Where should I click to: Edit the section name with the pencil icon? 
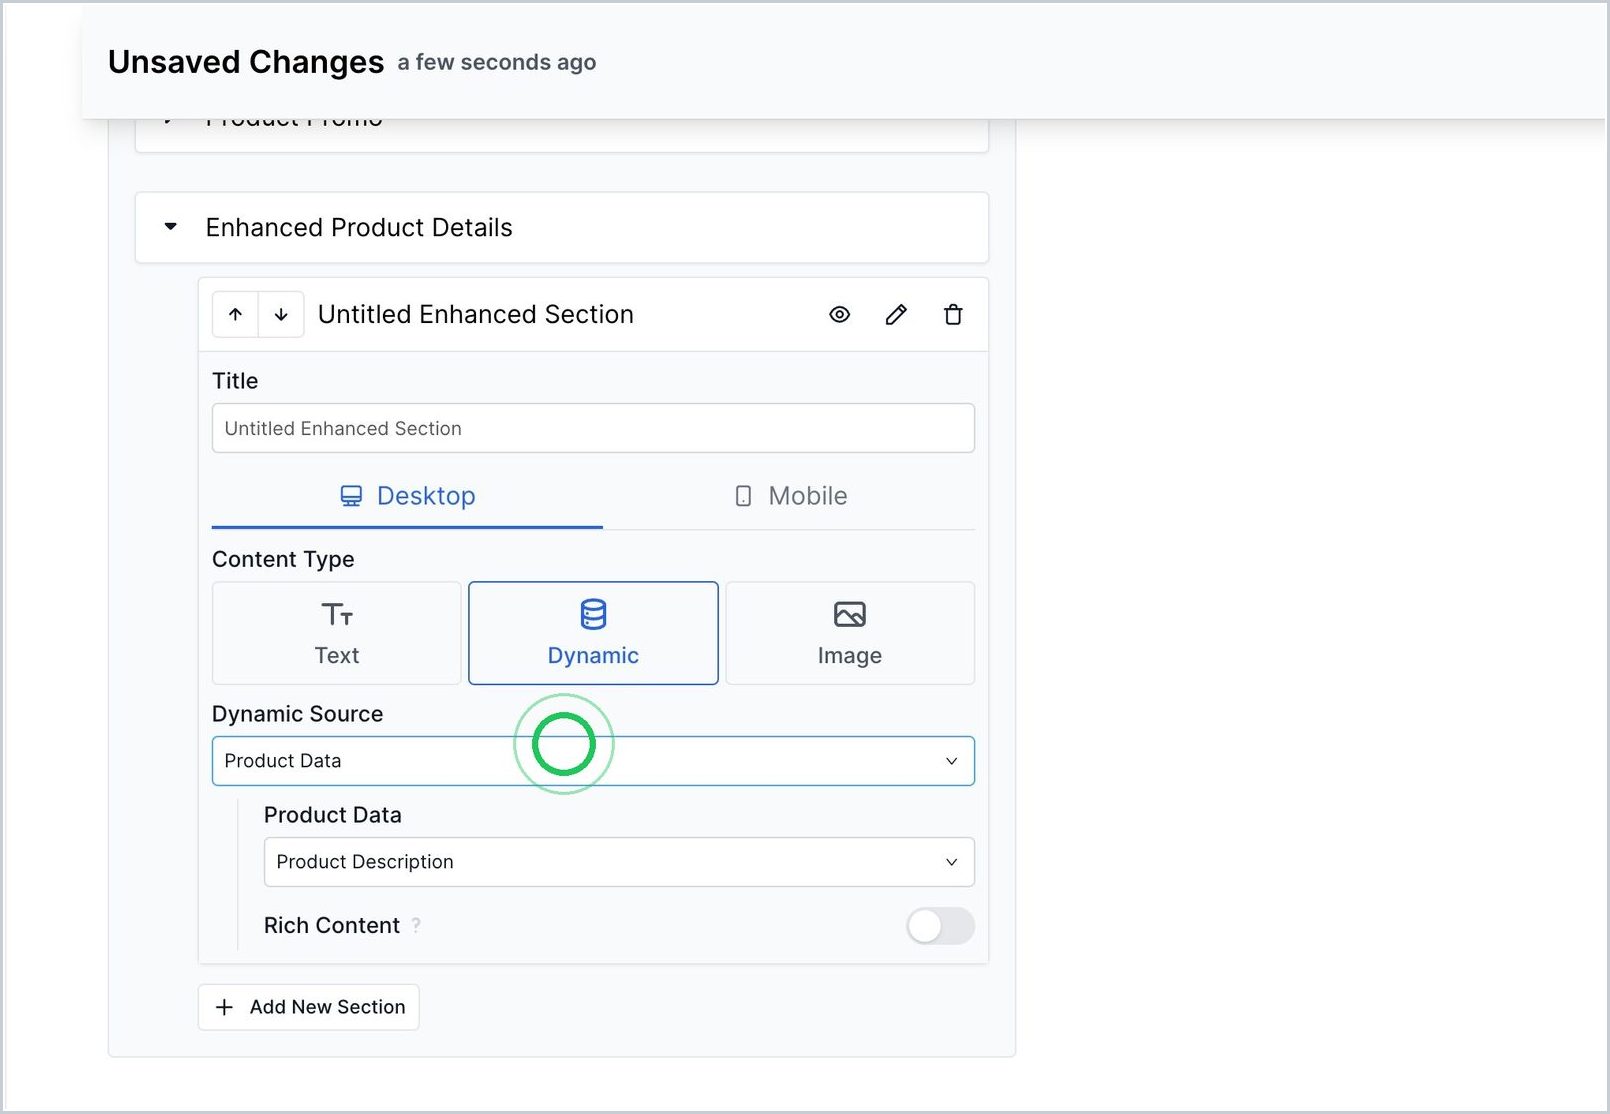click(x=896, y=315)
